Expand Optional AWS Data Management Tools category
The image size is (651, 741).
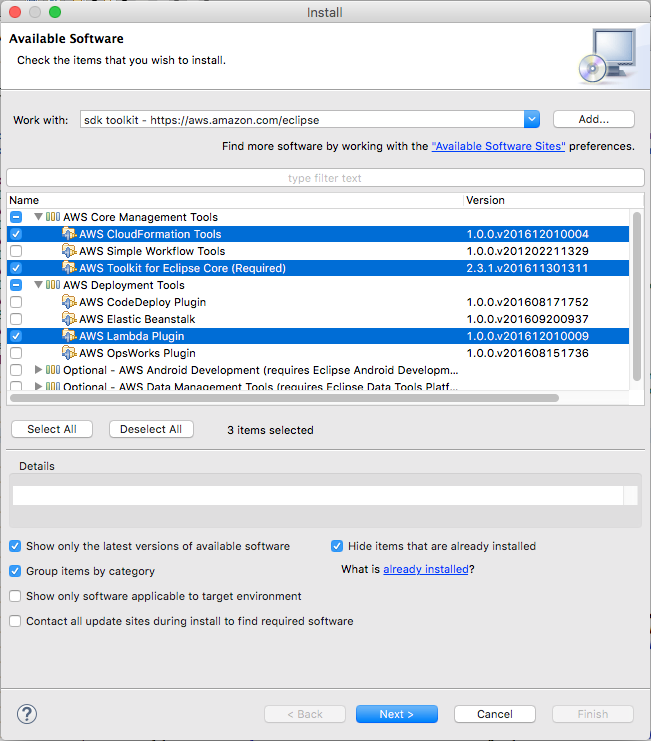point(39,386)
